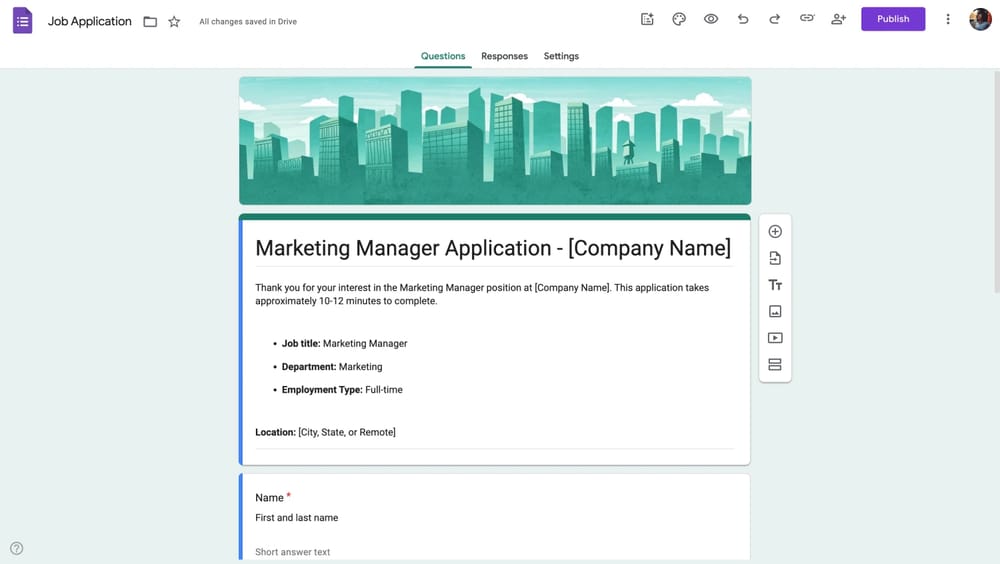Move form to folder
This screenshot has width=1000, height=564.
pyautogui.click(x=150, y=21)
